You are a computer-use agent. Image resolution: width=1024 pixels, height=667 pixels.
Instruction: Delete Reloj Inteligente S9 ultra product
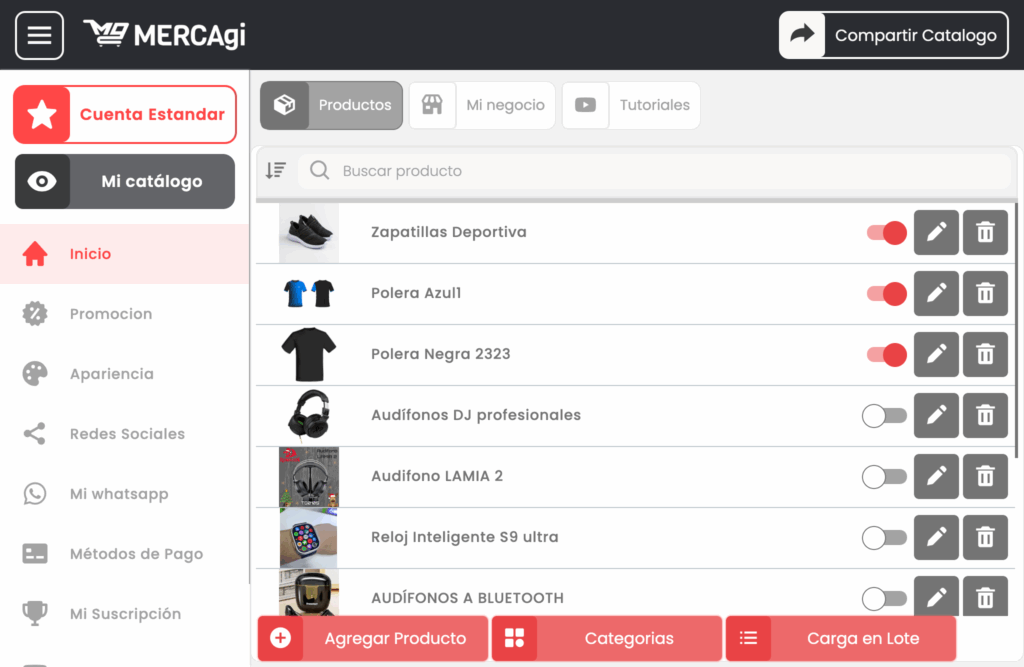(x=985, y=538)
